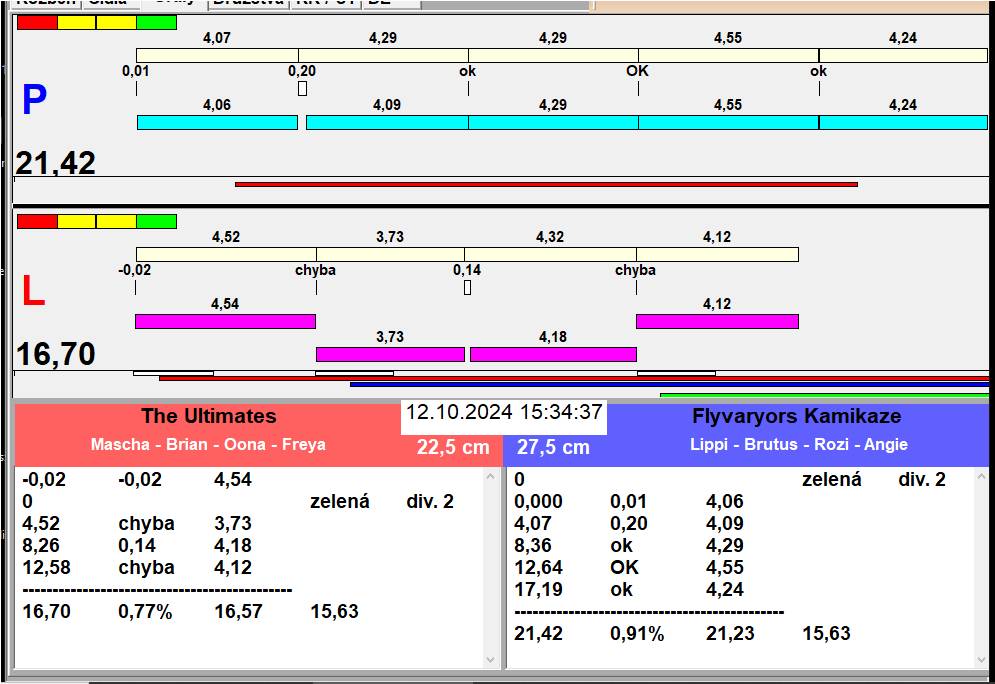This screenshot has width=995, height=684.
Task: Select the cream 4,52 segment in lane L
Action: [x=226, y=254]
